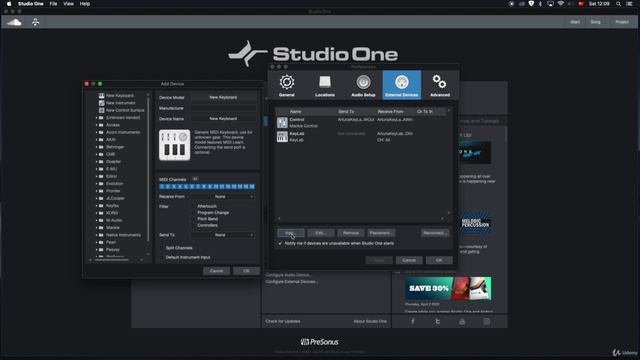
Task: Expand the Access vendor folder
Action: [97, 125]
